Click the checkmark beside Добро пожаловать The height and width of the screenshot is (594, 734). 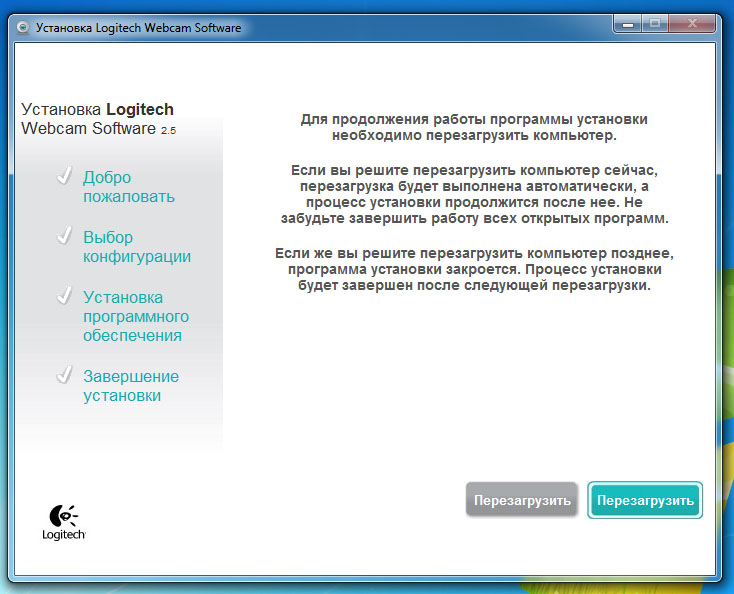pyautogui.click(x=65, y=177)
